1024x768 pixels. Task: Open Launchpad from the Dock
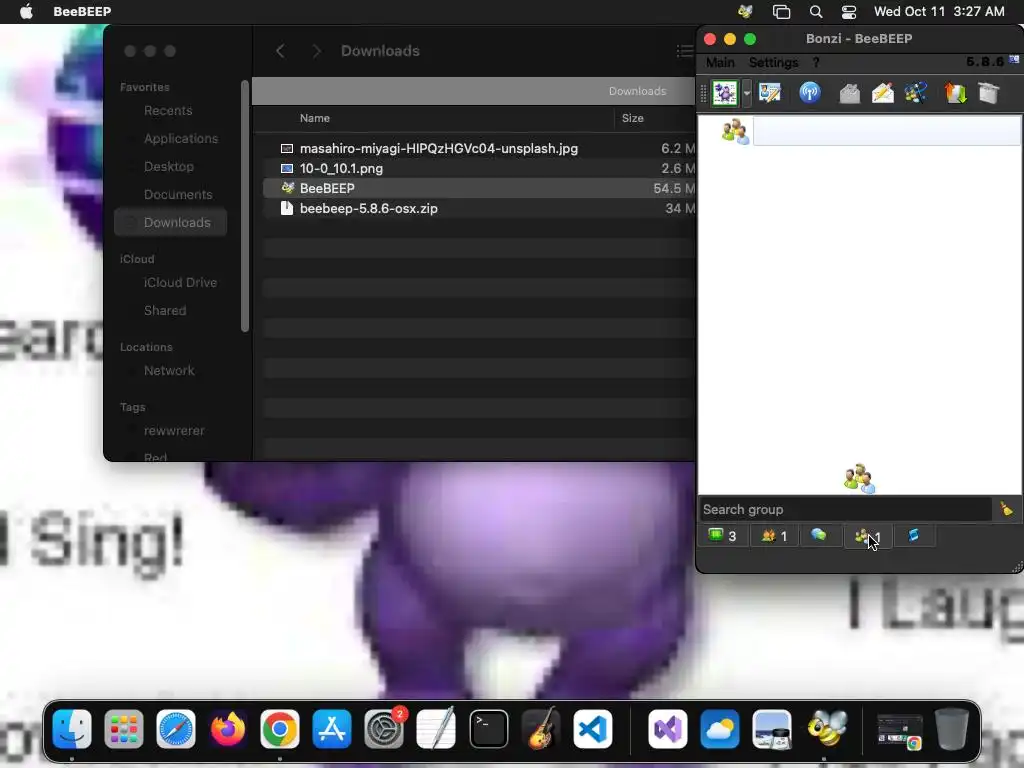tap(123, 729)
